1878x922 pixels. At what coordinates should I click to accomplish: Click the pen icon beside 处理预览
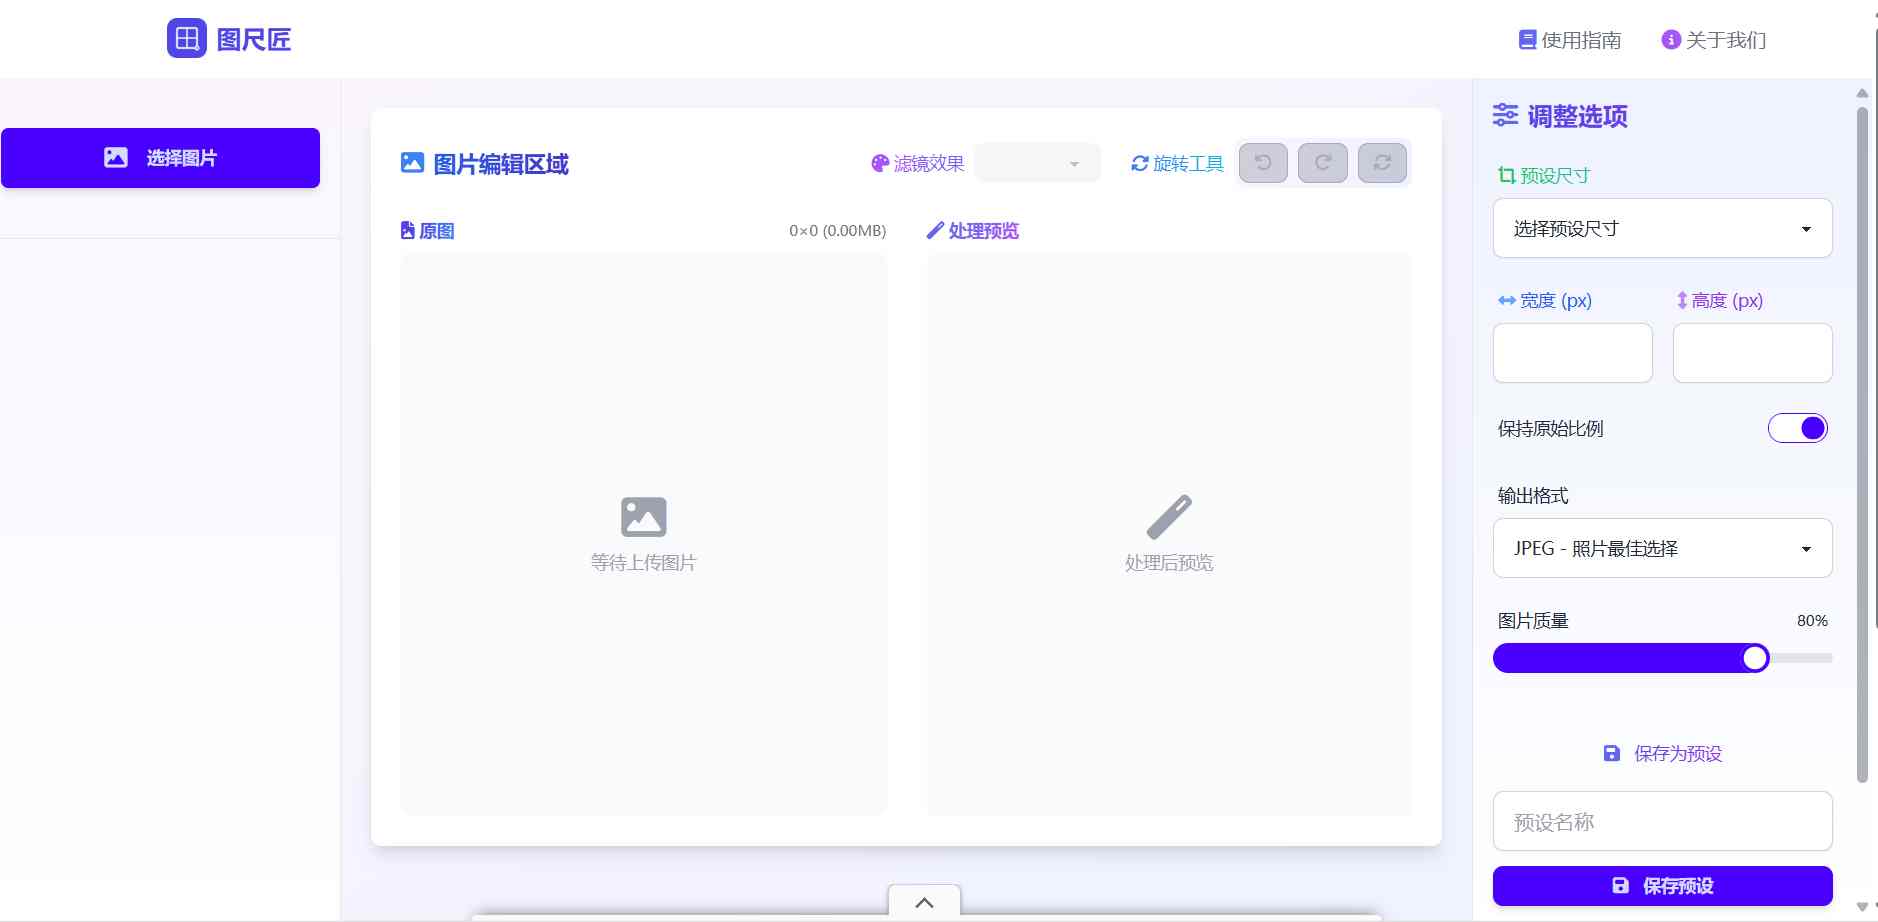tap(934, 230)
